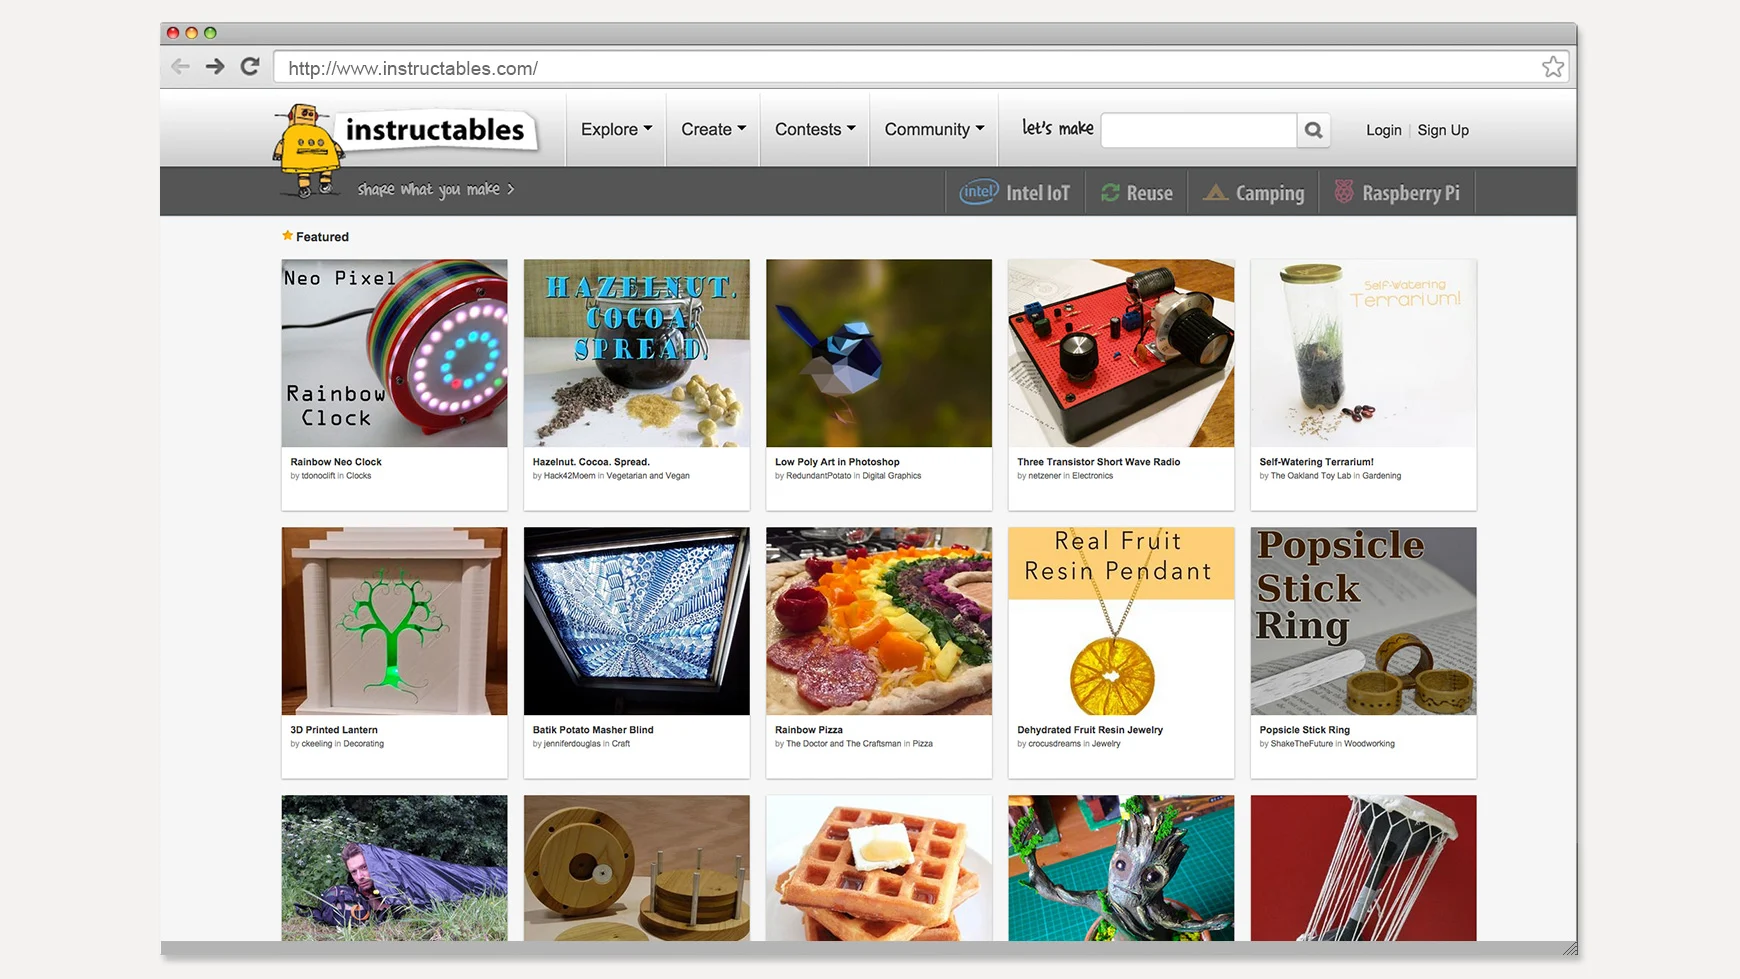Bookmark page with the star icon
Viewport: 1740px width, 979px height.
click(x=1552, y=67)
